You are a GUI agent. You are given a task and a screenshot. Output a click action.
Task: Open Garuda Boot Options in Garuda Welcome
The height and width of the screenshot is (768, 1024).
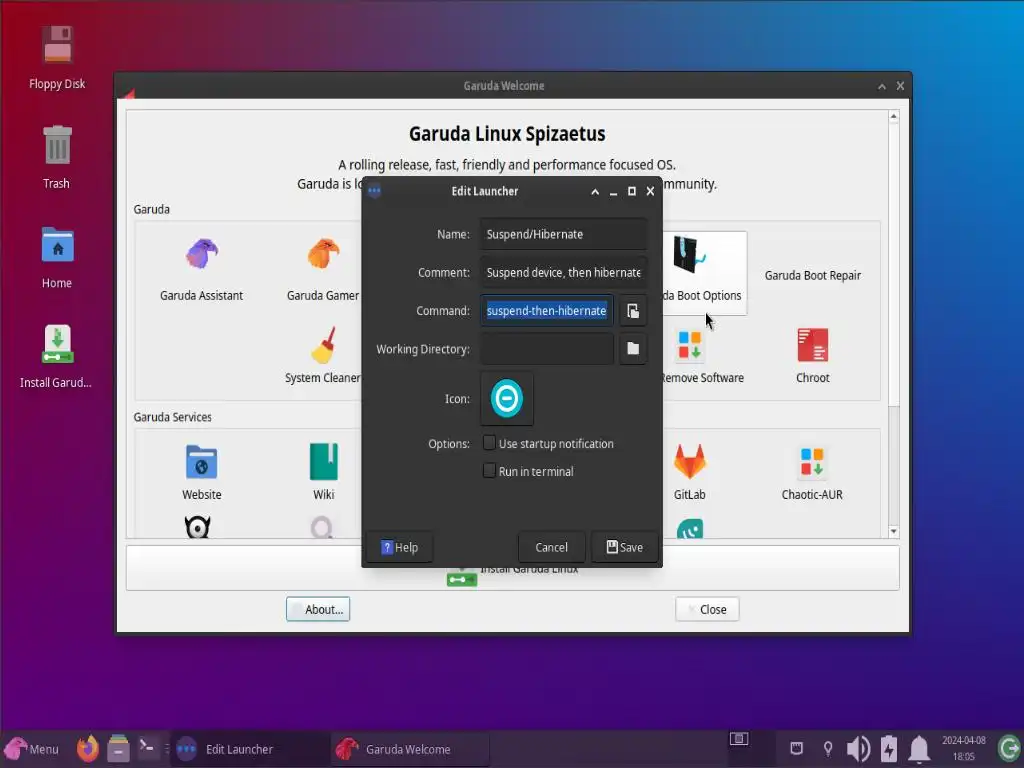click(x=704, y=273)
